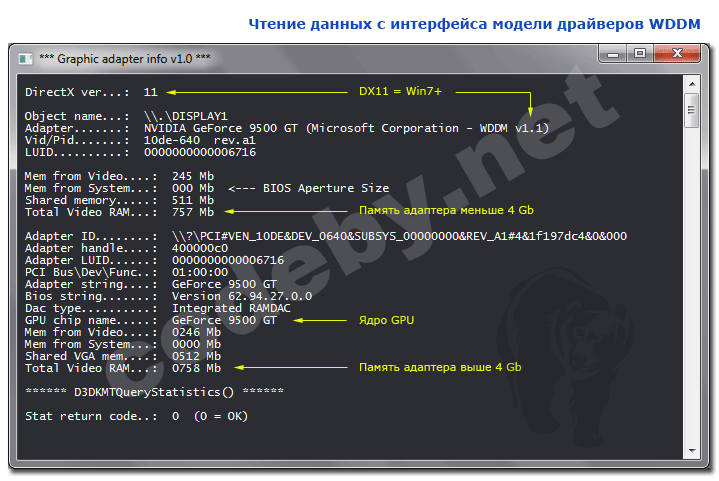Click the 'Total Video RAM' value '0758 Mb'

click(x=196, y=368)
